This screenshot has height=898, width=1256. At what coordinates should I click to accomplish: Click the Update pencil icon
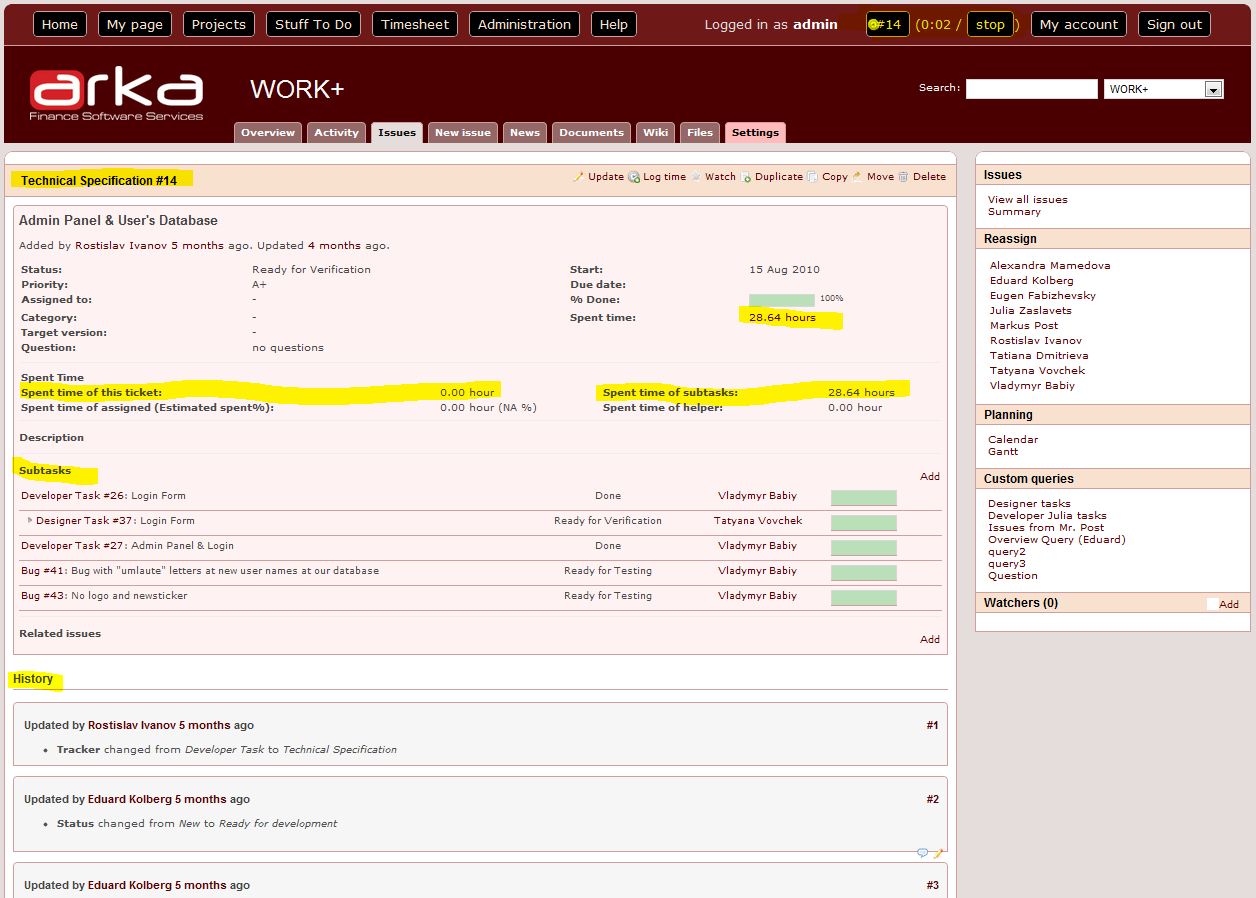pos(578,177)
